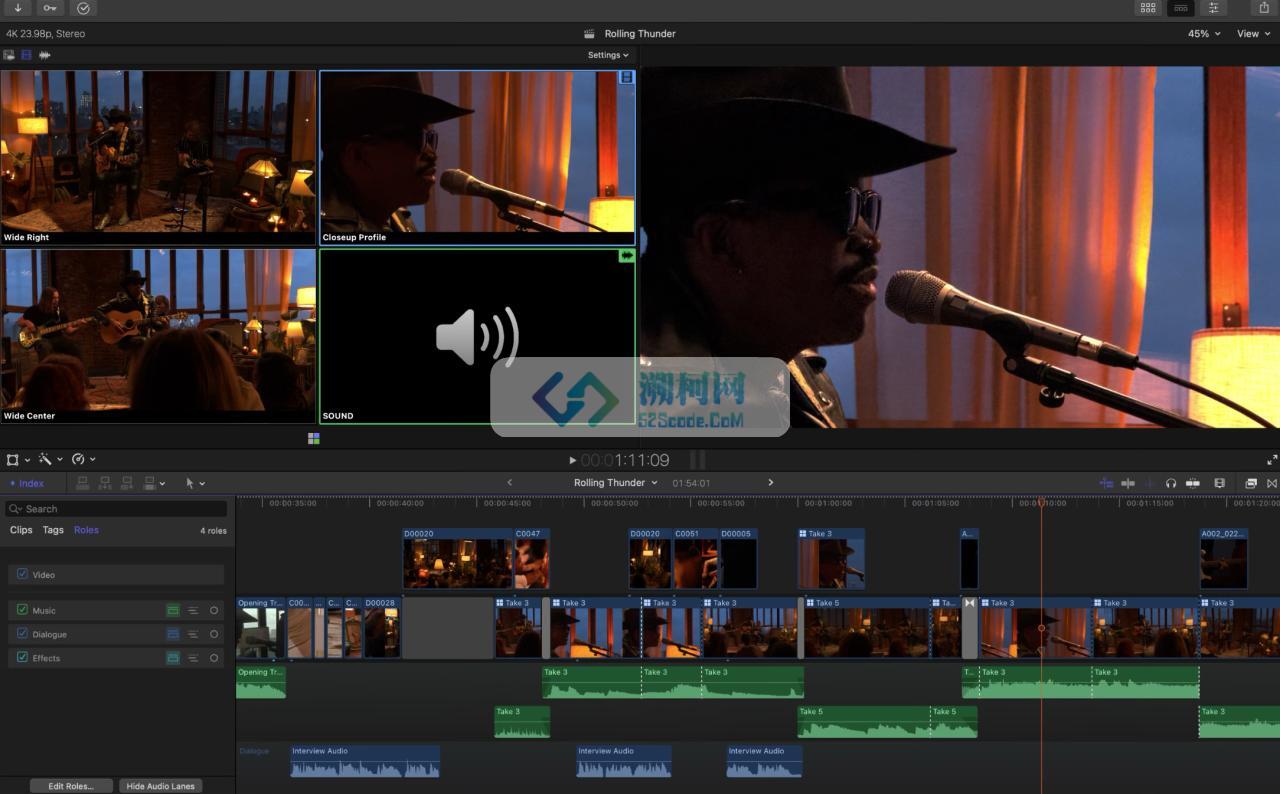Click connect clip to primary storyline icon
The height and width of the screenshot is (794, 1280).
[x=83, y=483]
